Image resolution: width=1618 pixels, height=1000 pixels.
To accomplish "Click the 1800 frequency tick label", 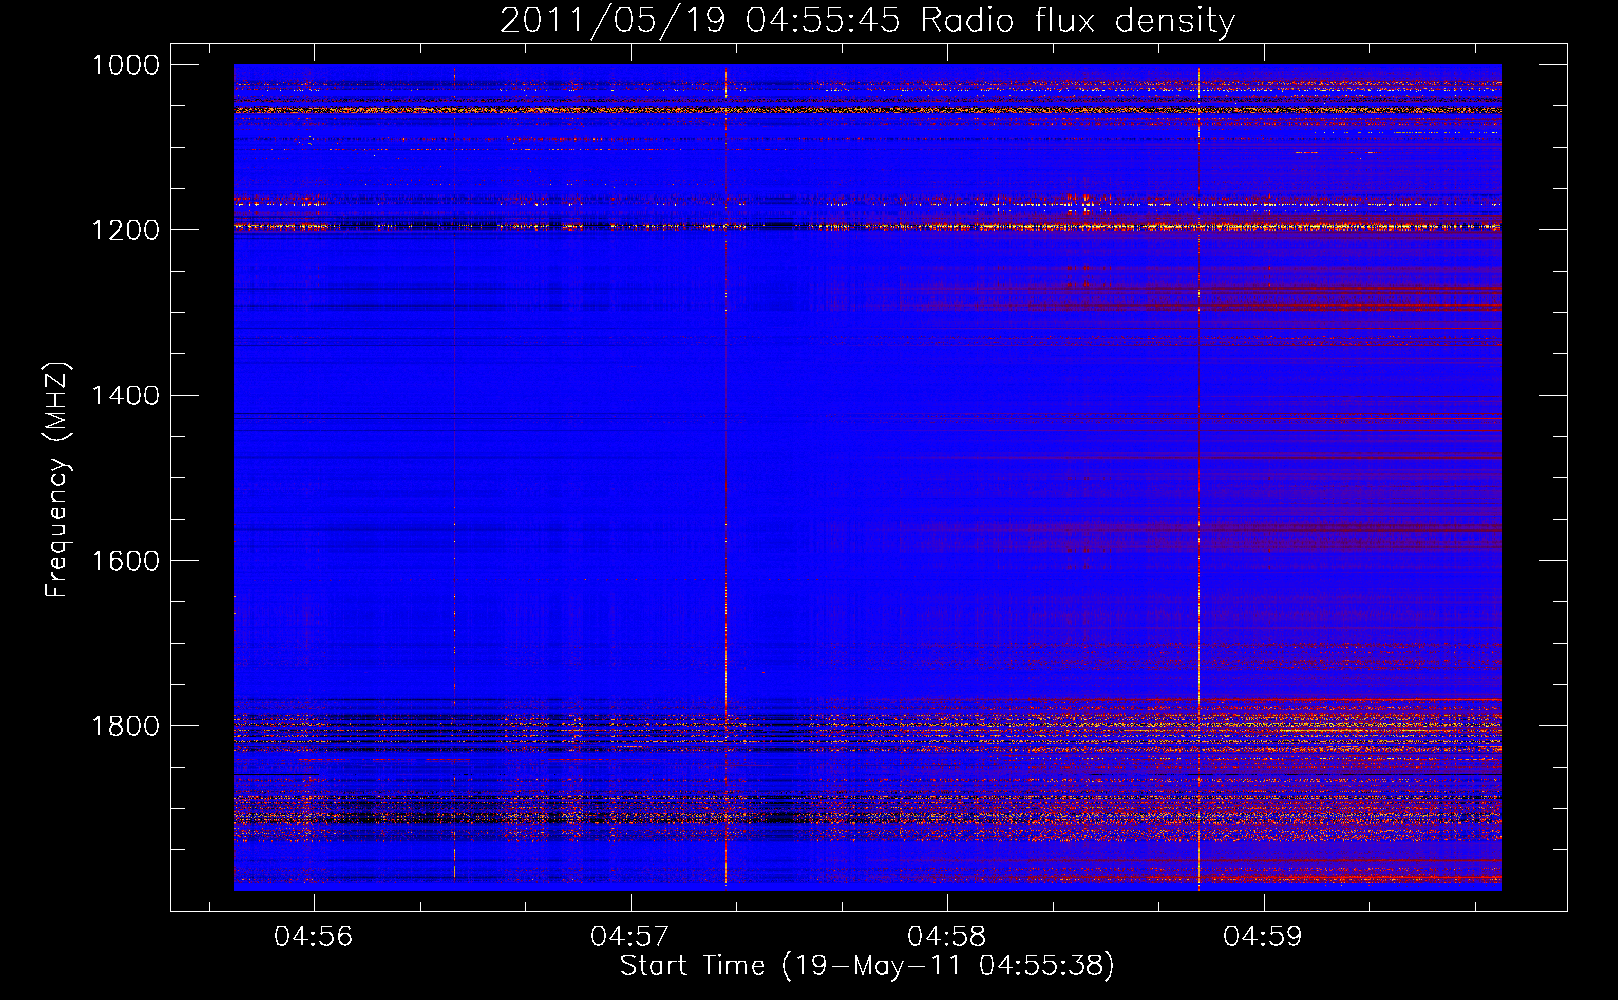I will pos(126,725).
